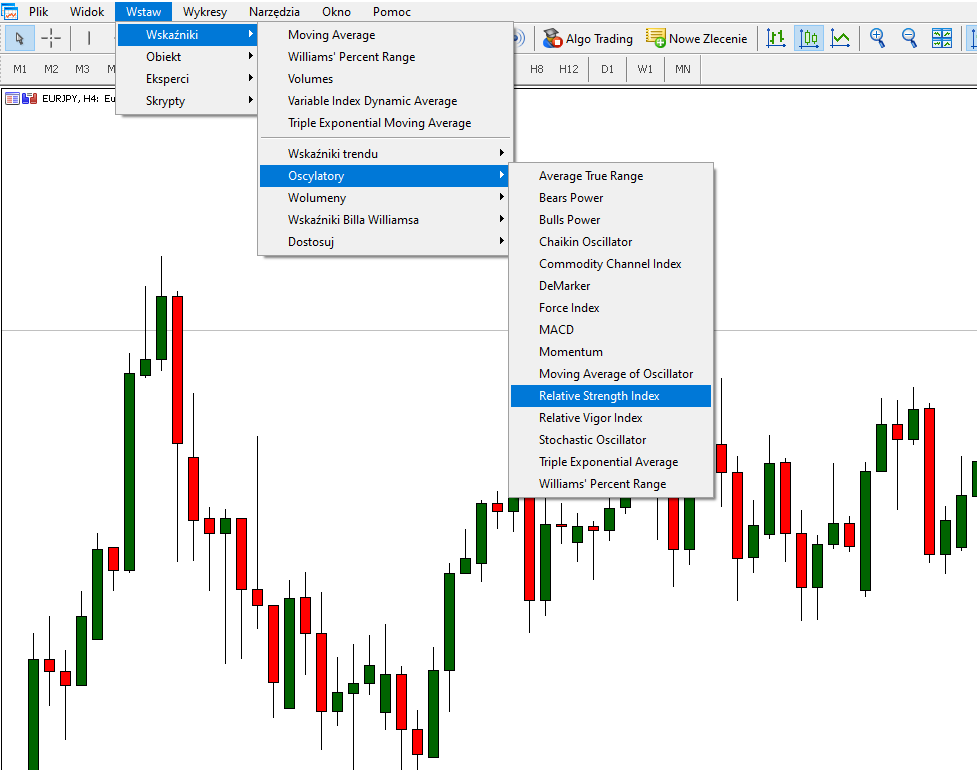The width and height of the screenshot is (977, 770).
Task: Zoom out of the chart
Action: (x=909, y=39)
